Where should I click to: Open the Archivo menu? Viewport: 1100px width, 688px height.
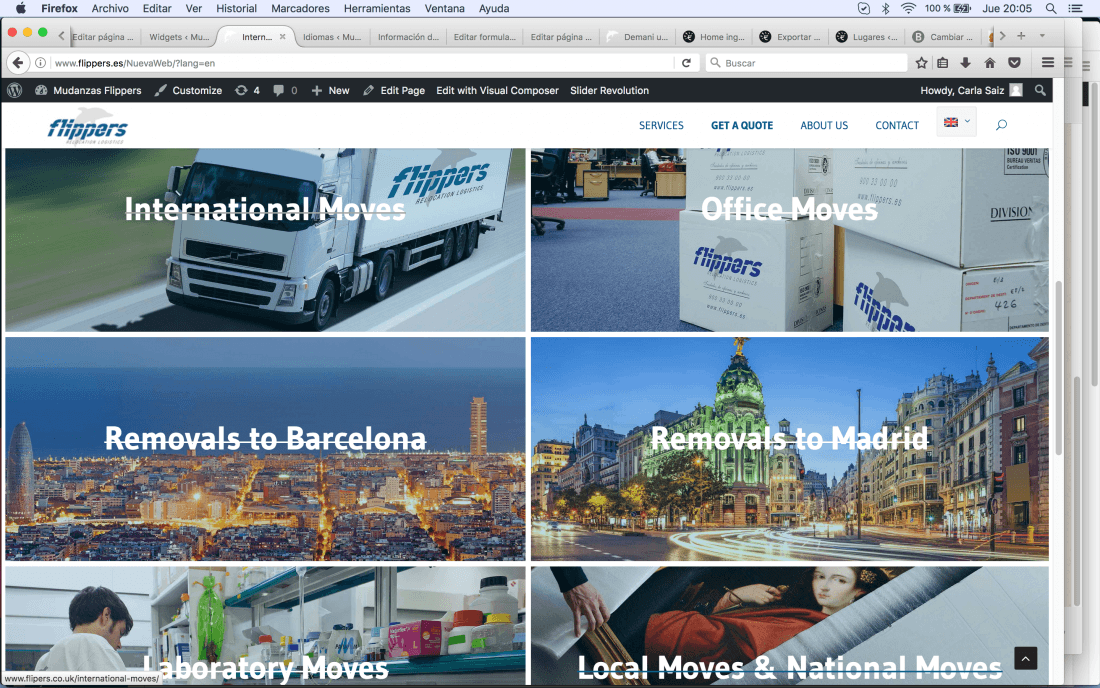[110, 8]
